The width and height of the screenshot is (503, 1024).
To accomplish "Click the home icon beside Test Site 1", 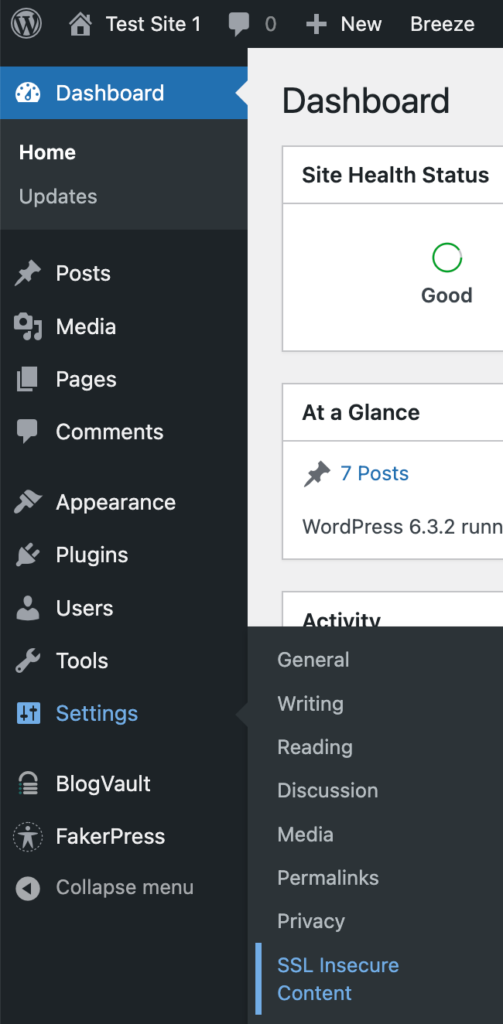I will (80, 25).
